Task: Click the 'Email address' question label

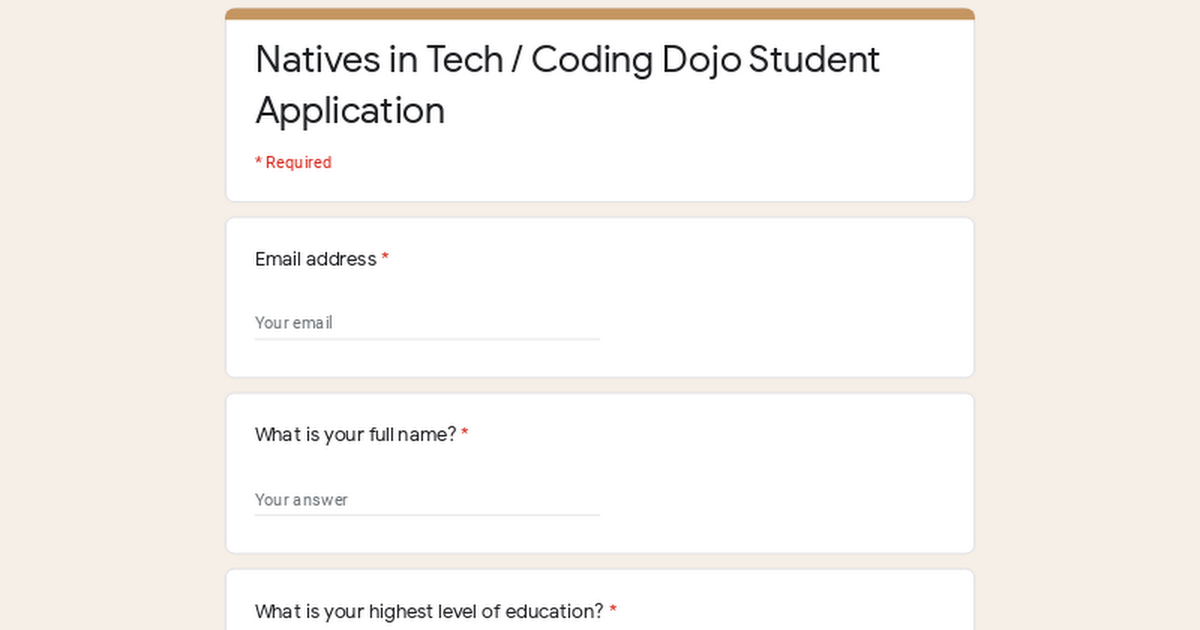Action: [315, 259]
